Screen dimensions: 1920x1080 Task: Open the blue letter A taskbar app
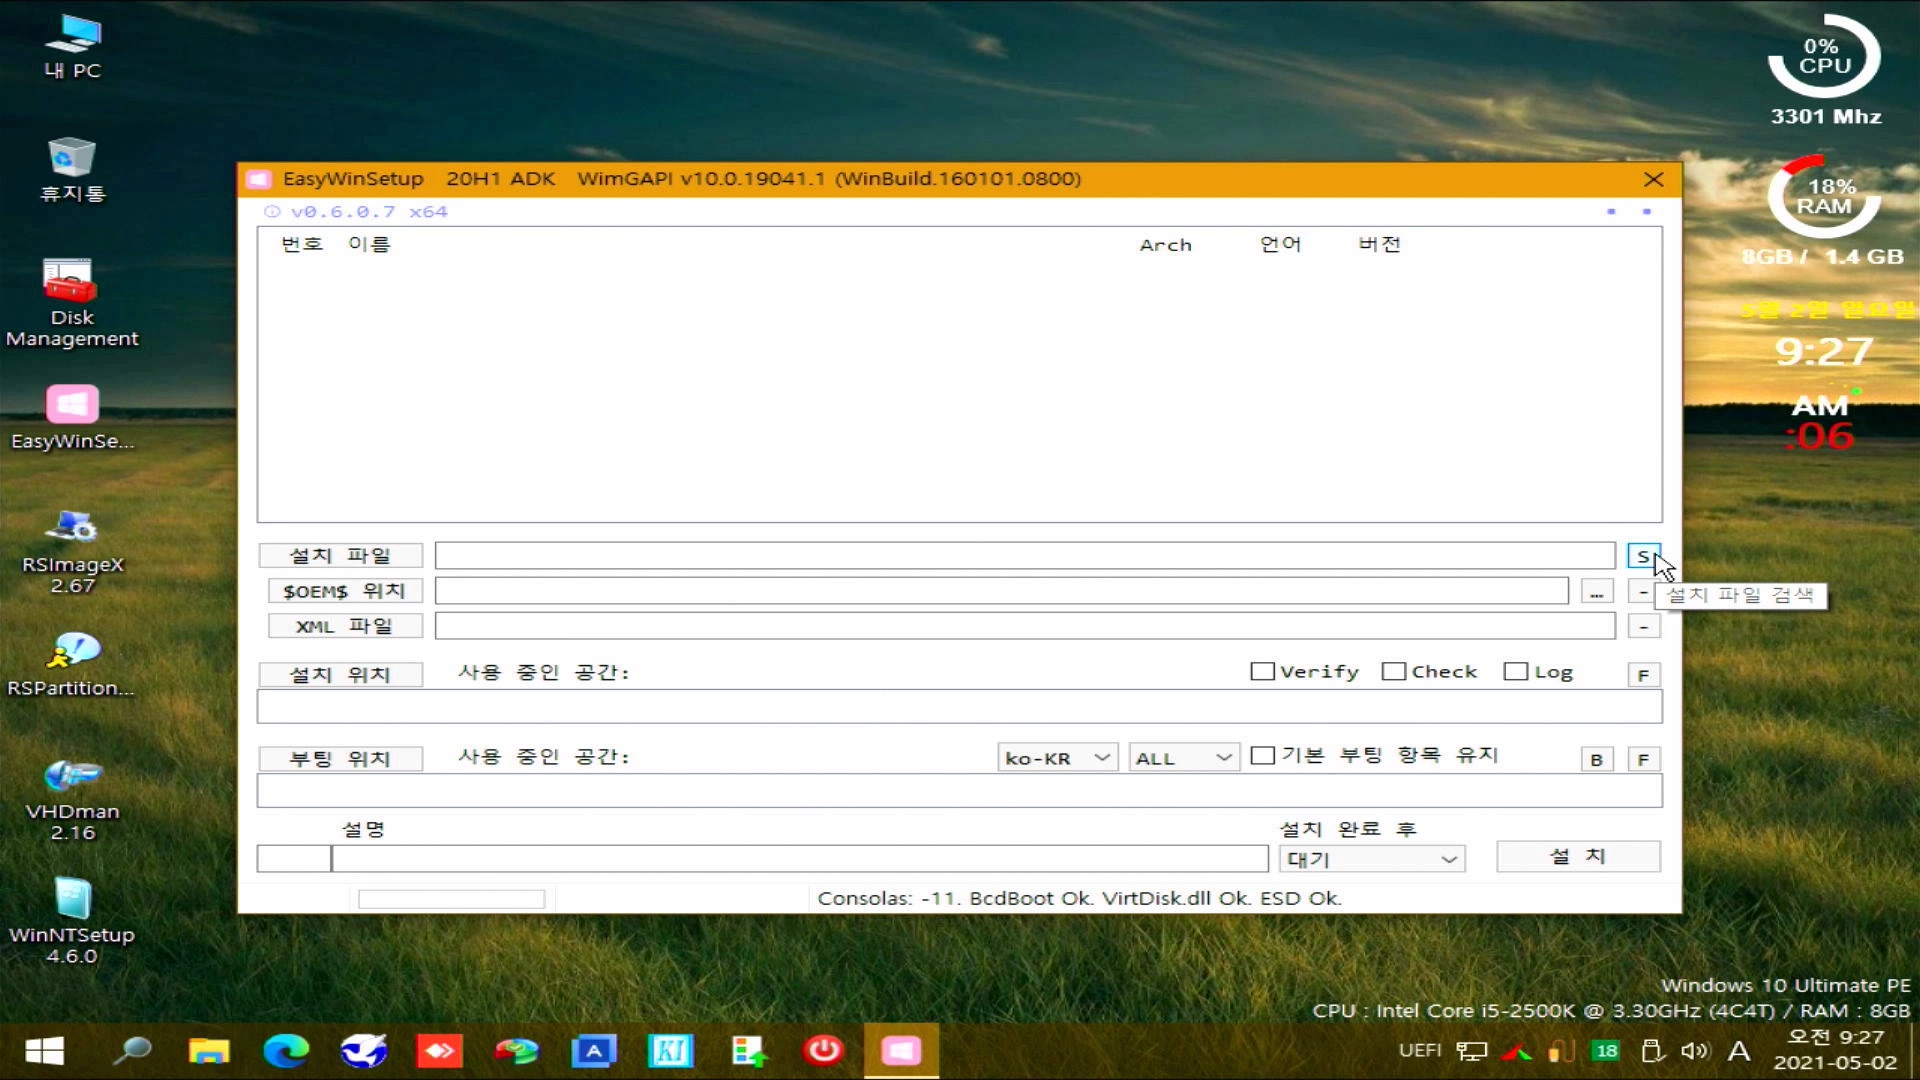tap(594, 1050)
